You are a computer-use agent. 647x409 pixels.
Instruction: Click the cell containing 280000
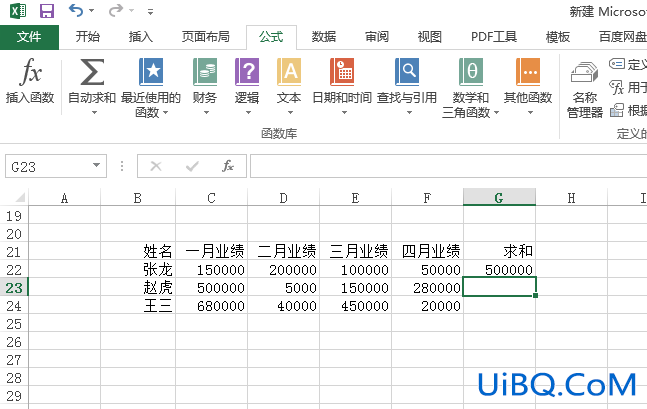point(427,287)
